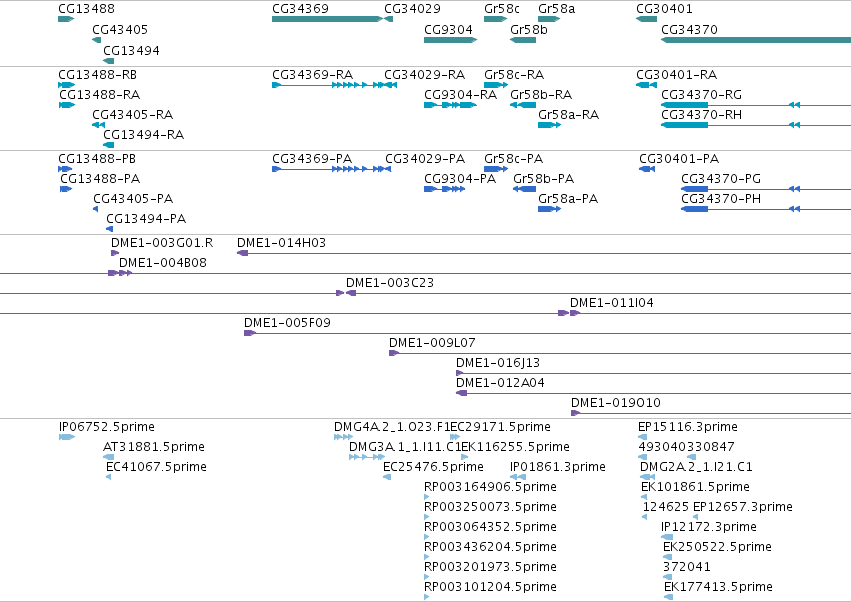Select EST RP003164906.5prime

[x=491, y=487]
